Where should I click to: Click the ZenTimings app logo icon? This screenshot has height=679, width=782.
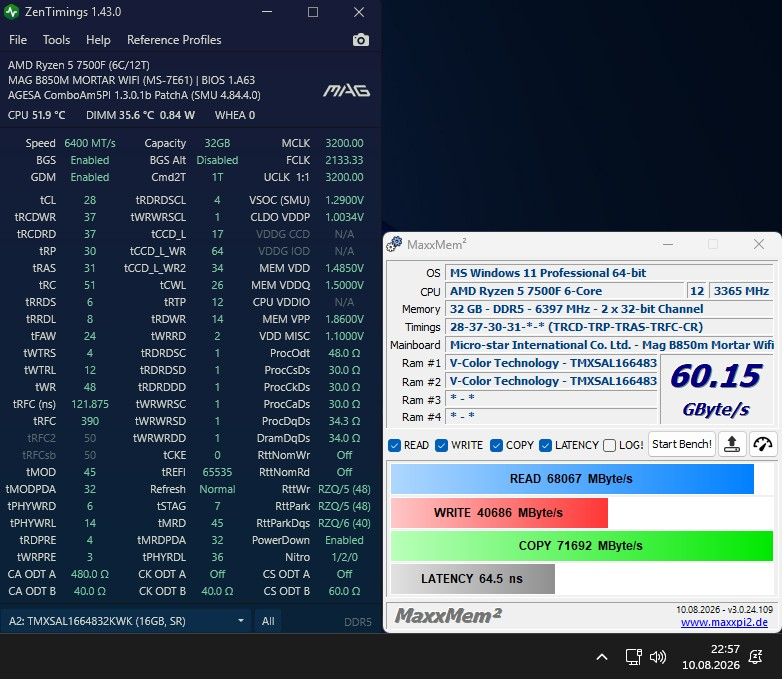[11, 11]
